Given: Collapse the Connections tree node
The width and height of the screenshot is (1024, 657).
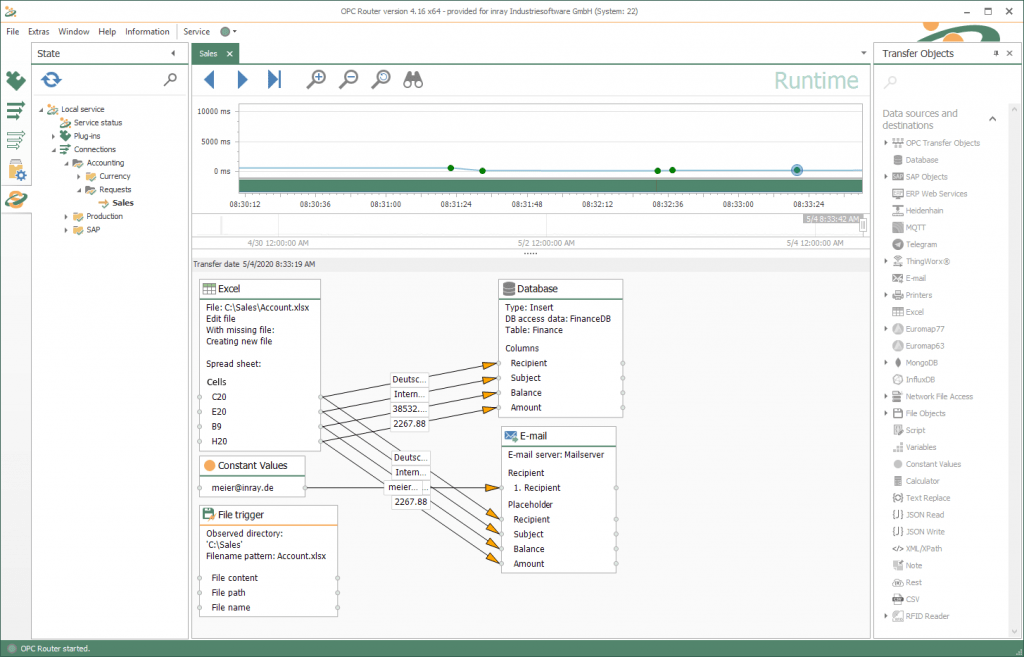Looking at the screenshot, I should (x=54, y=150).
